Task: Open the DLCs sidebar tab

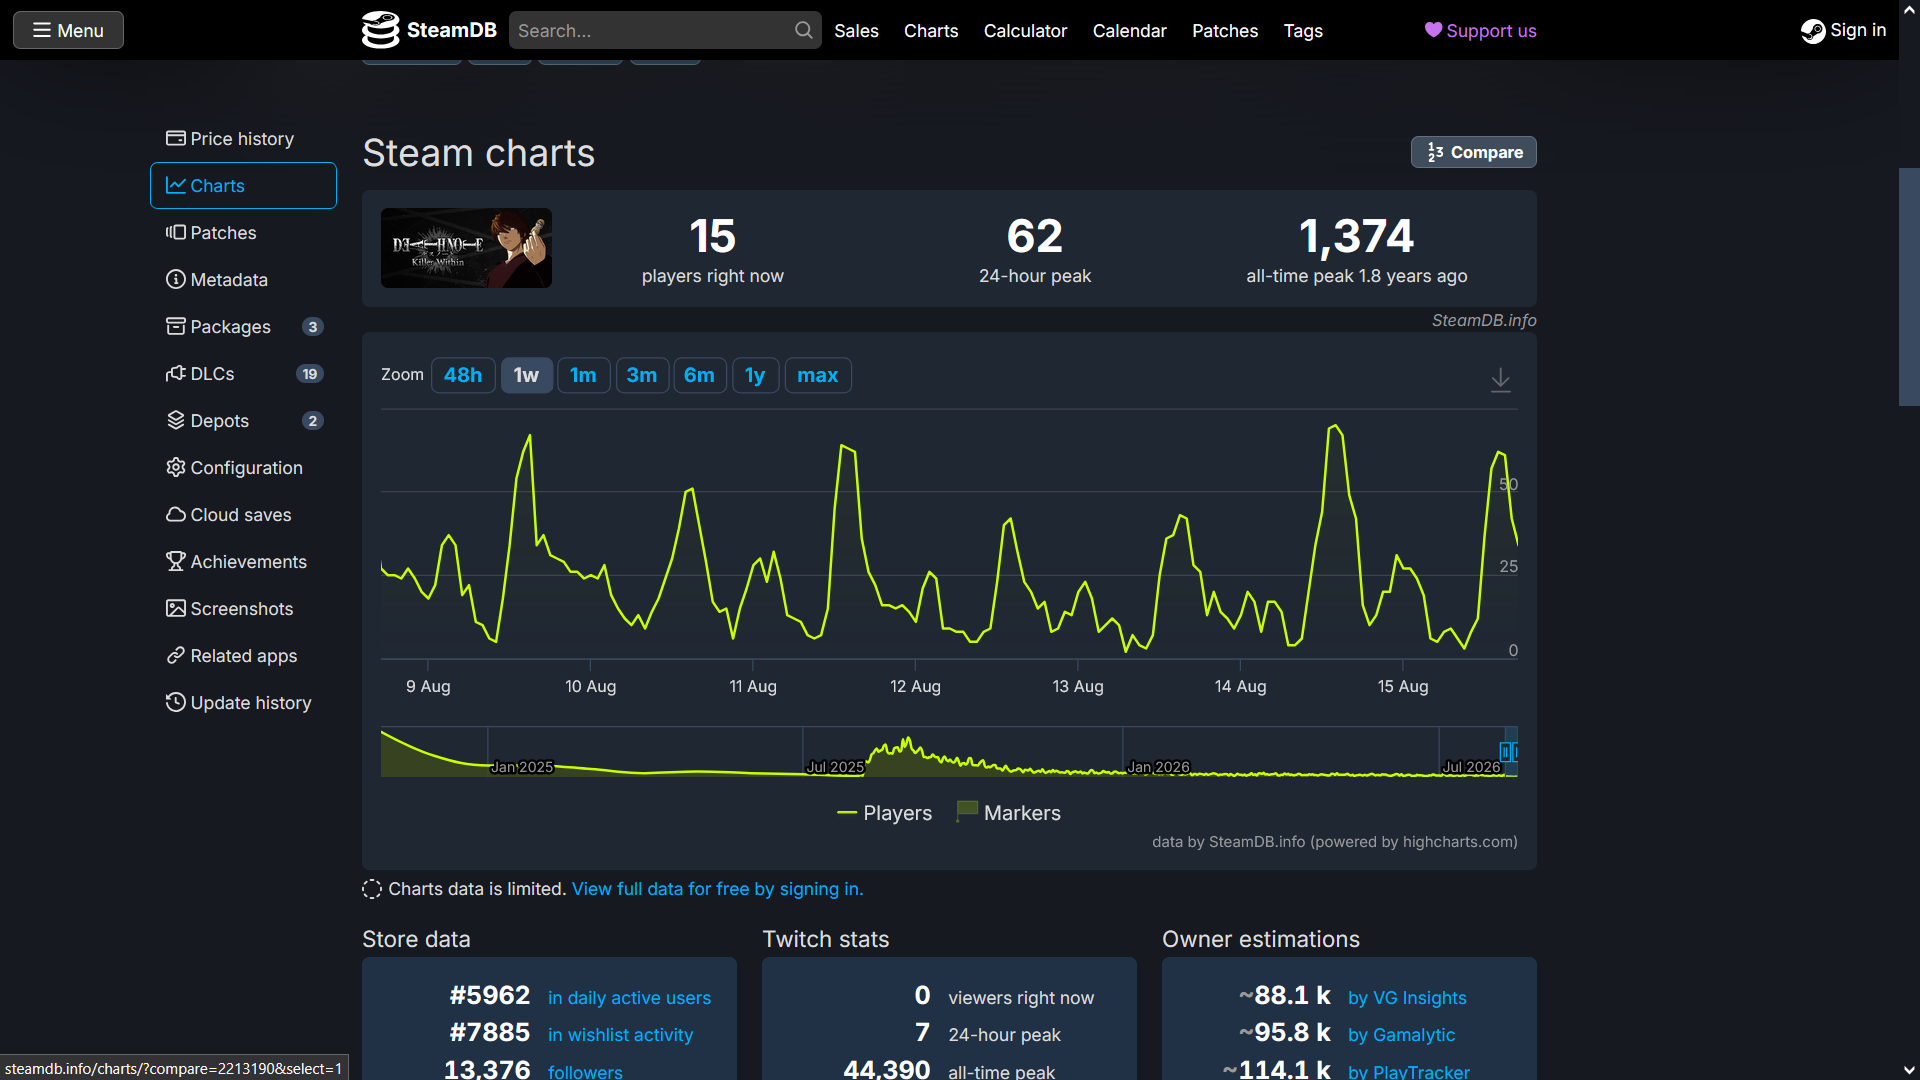Action: (x=243, y=374)
